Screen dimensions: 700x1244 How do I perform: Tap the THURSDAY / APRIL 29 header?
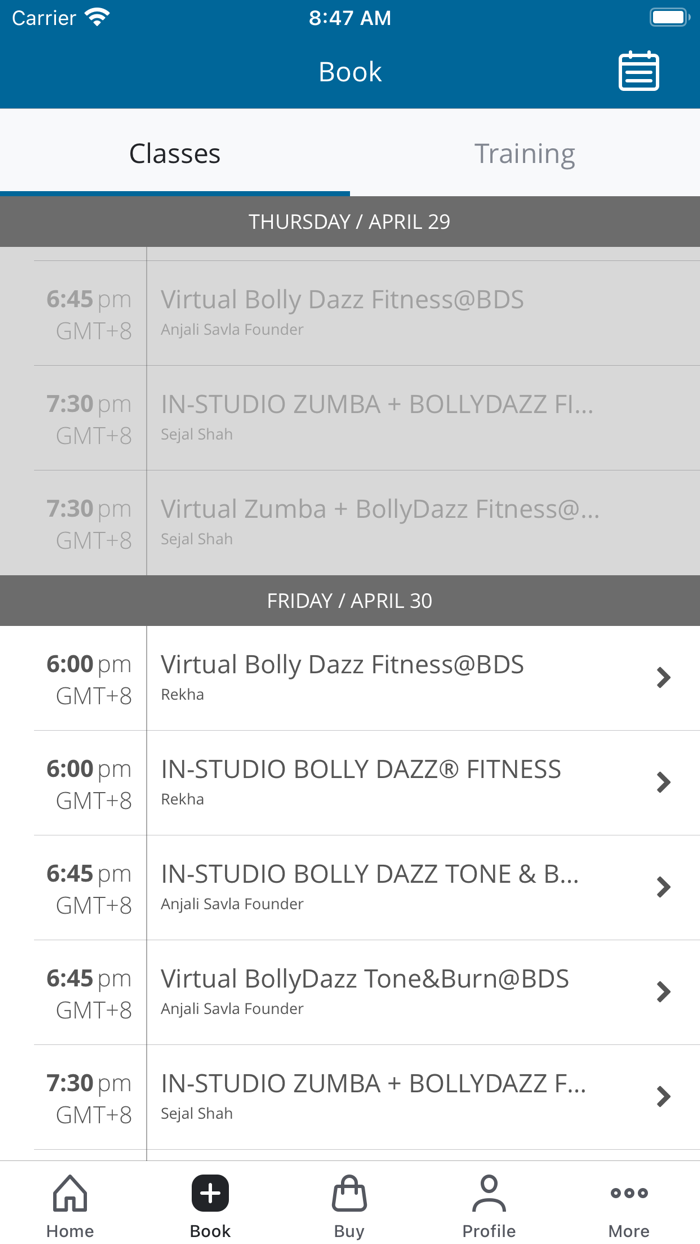pyautogui.click(x=349, y=221)
